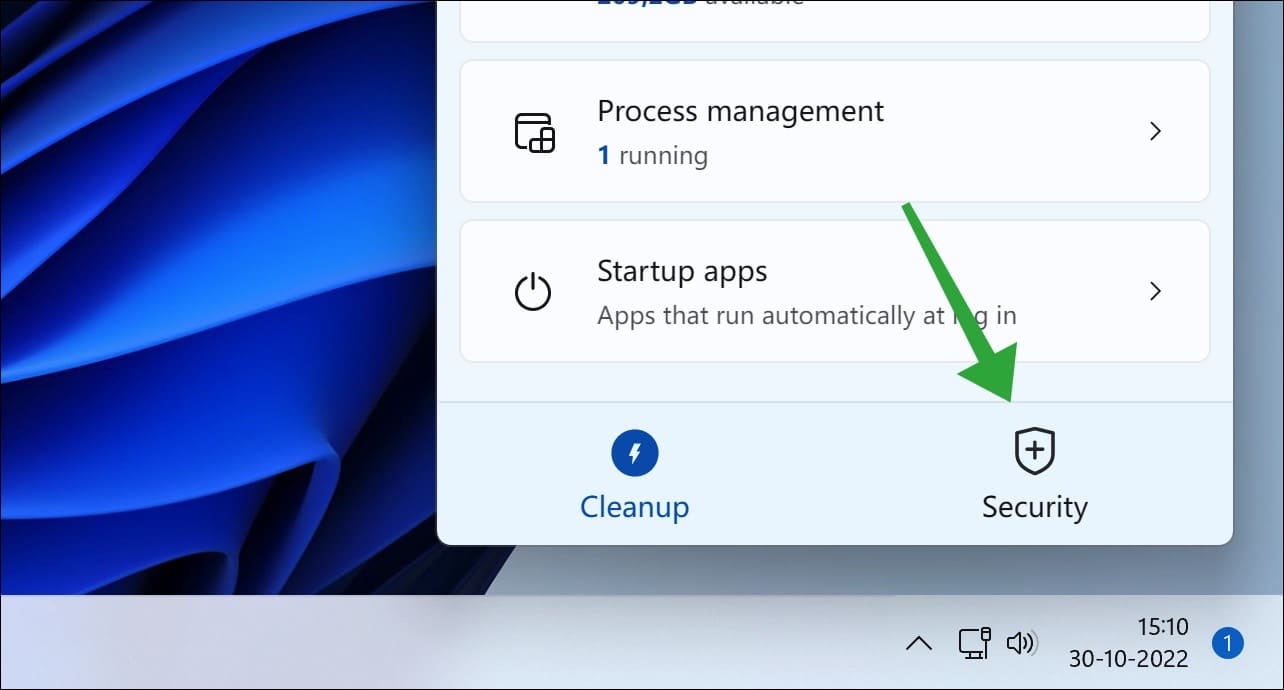1284x690 pixels.
Task: Click the Startup apps power icon
Action: coord(535,291)
